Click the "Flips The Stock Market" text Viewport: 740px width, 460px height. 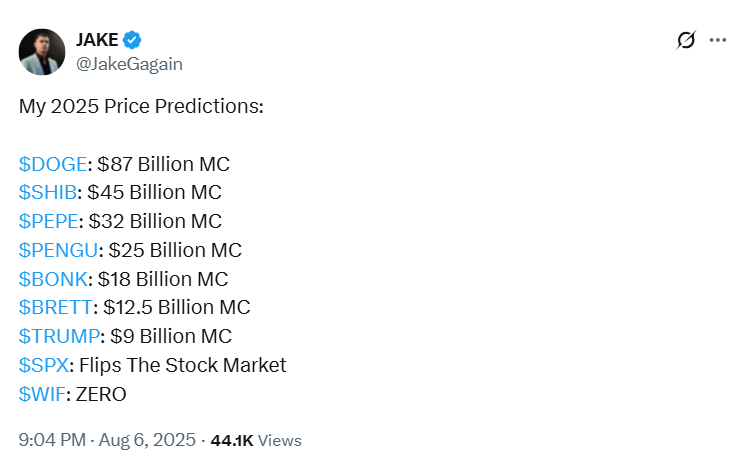pyautogui.click(x=182, y=365)
